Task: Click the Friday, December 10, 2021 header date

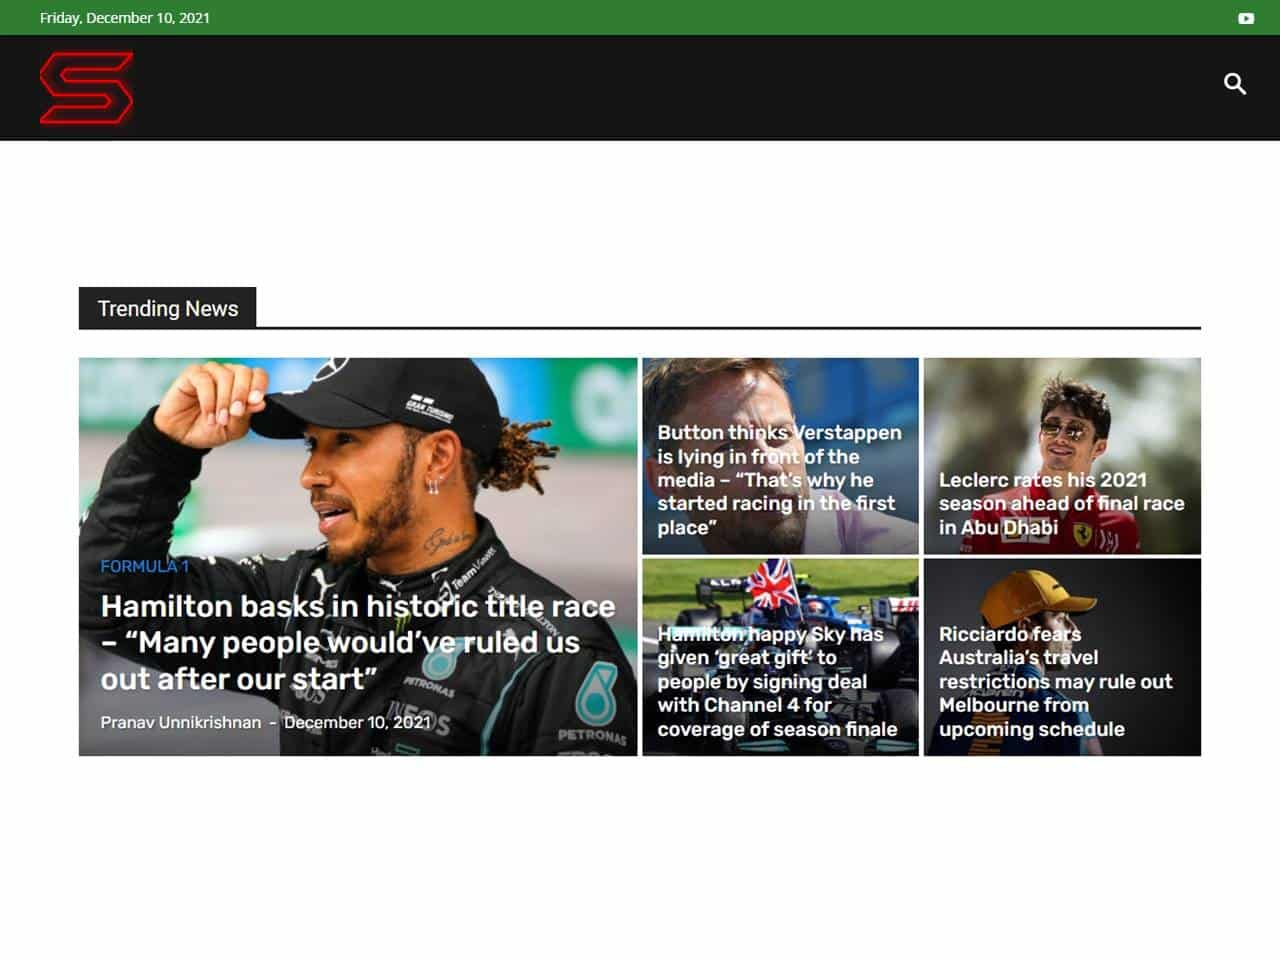Action: (x=125, y=18)
